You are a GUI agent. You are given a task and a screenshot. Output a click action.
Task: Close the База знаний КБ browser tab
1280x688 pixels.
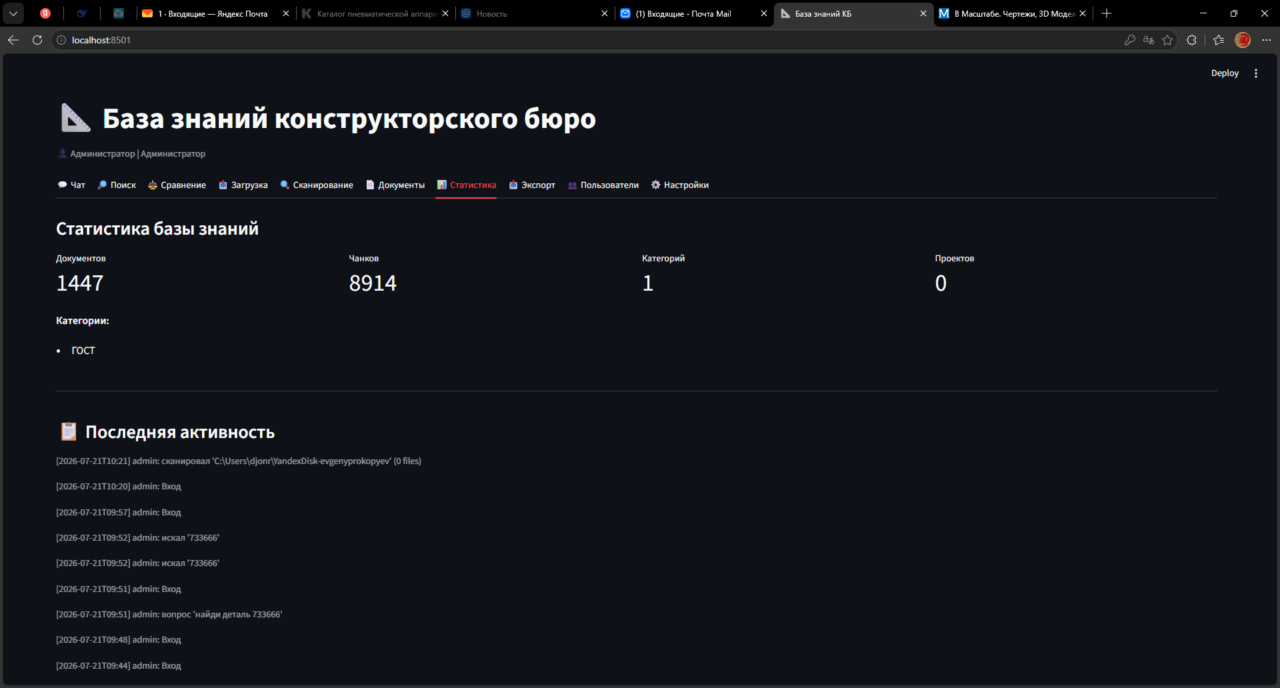tap(923, 14)
